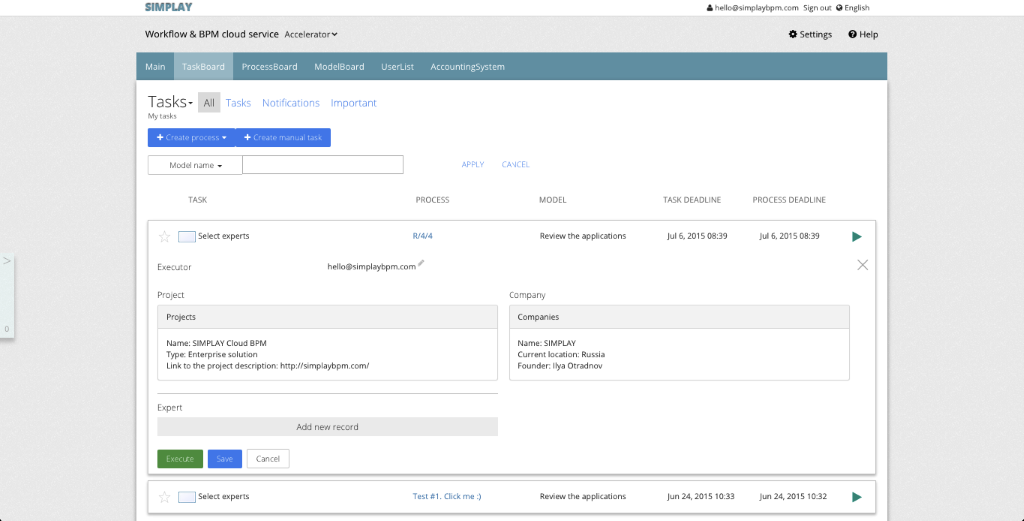Run the R/4/4 task play arrow
Image resolution: width=1024 pixels, height=521 pixels.
point(856,236)
